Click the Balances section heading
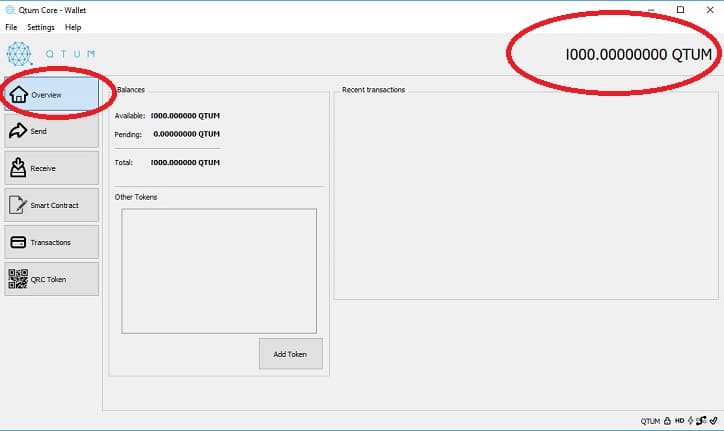Viewport: 724px width, 431px height. pos(131,90)
